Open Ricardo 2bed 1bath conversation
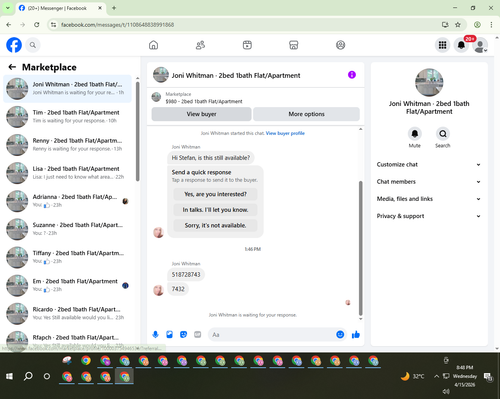This screenshot has height=399, width=500. [67, 313]
